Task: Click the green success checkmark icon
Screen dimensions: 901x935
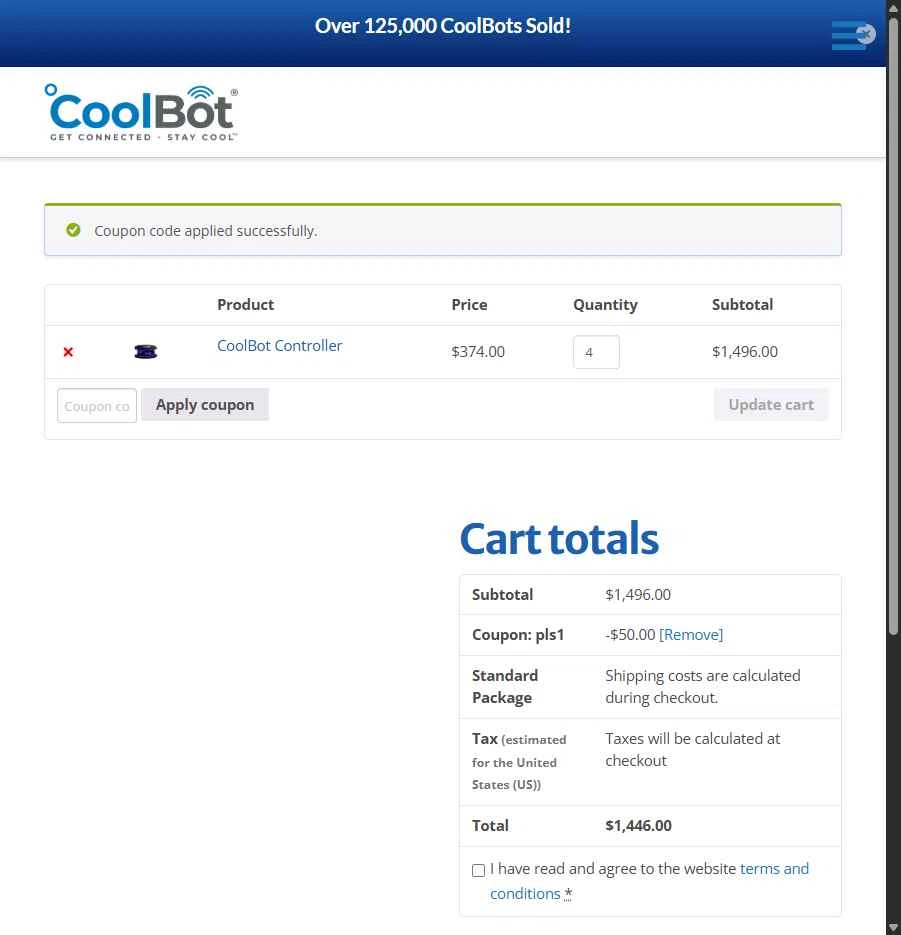Action: pos(73,230)
